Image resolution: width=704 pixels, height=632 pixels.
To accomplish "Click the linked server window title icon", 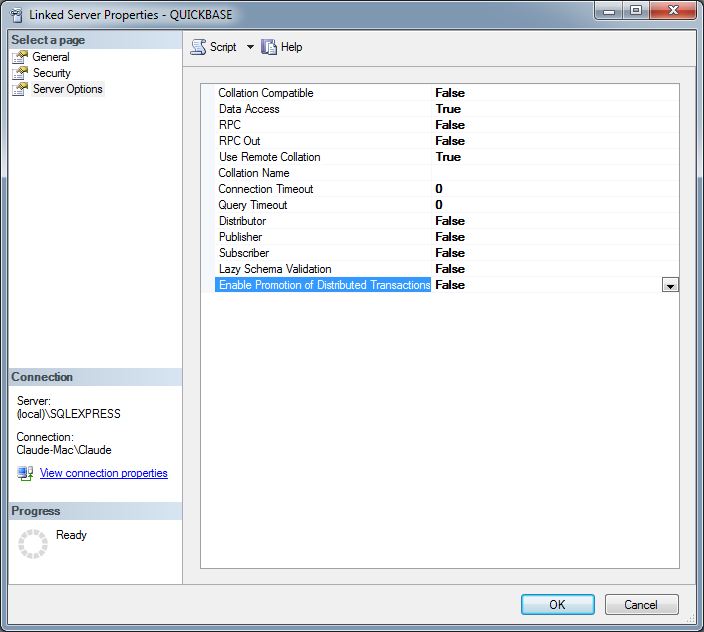I will click(x=17, y=15).
